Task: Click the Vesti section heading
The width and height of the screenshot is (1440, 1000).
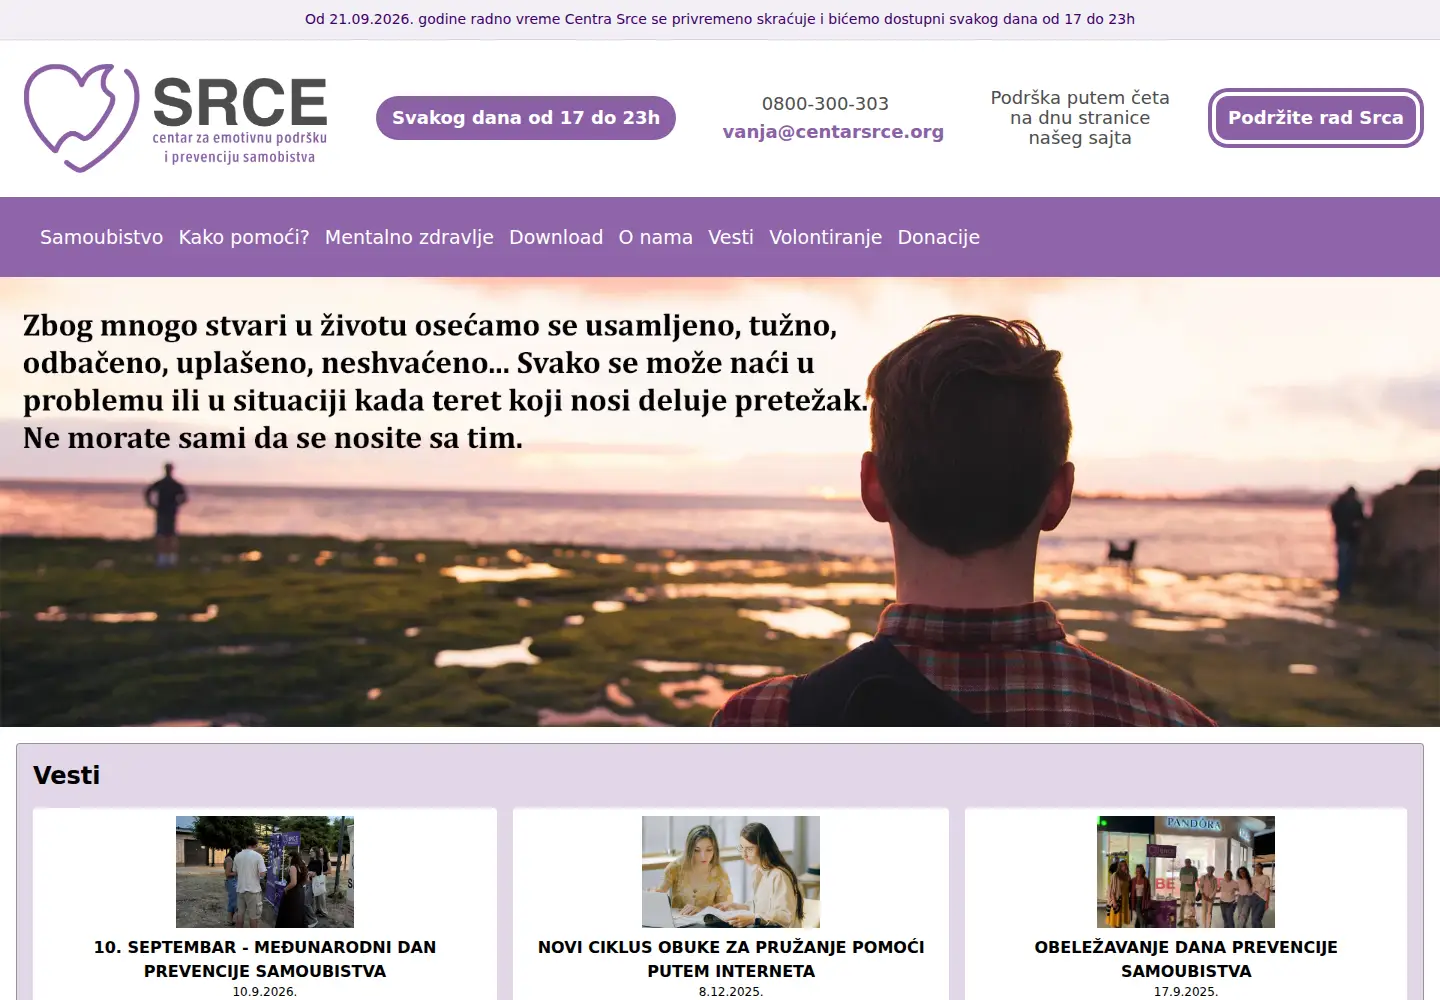Action: pos(67,775)
